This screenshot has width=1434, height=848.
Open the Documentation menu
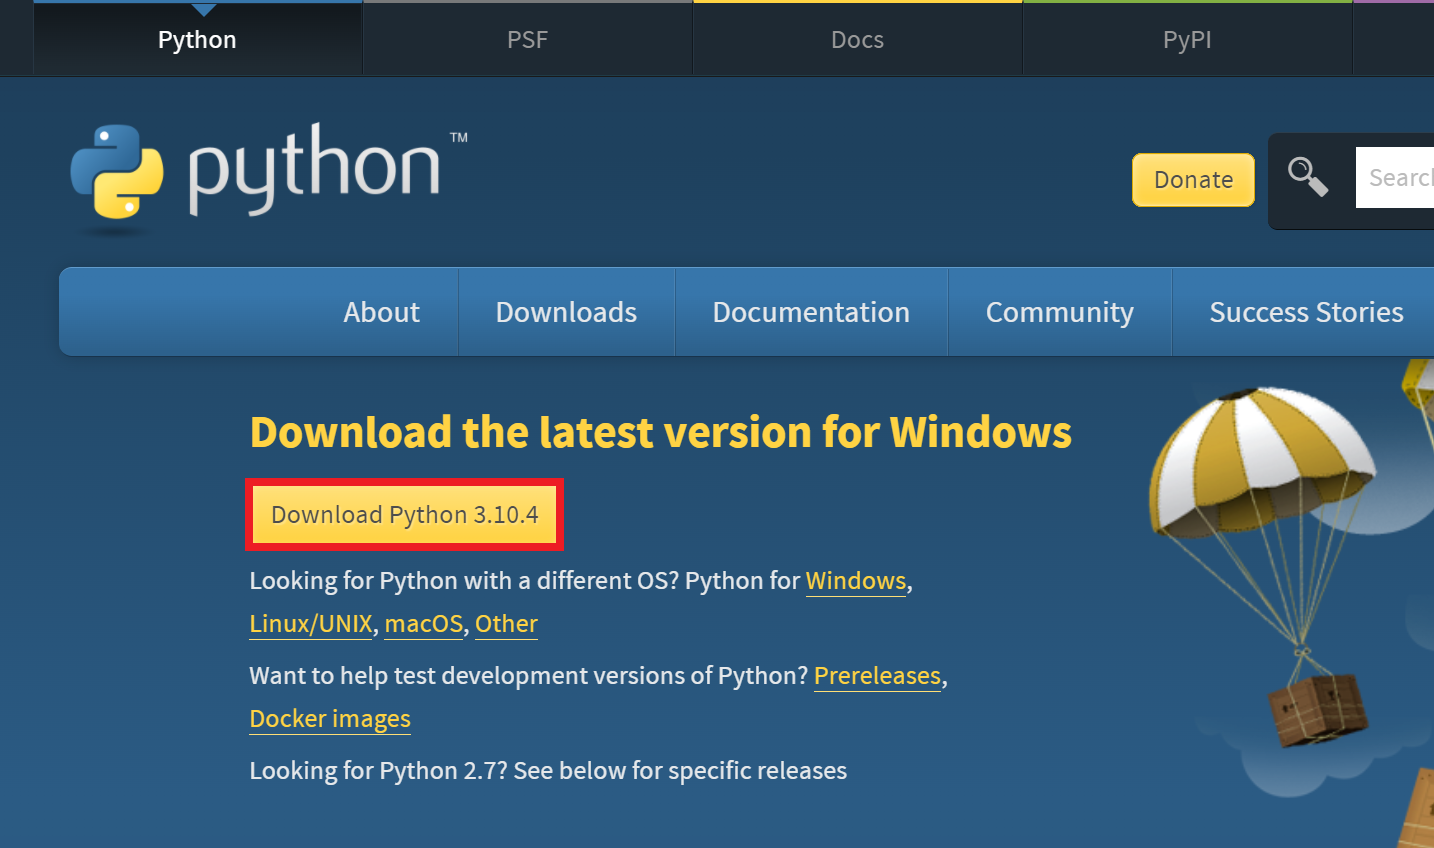tap(811, 312)
